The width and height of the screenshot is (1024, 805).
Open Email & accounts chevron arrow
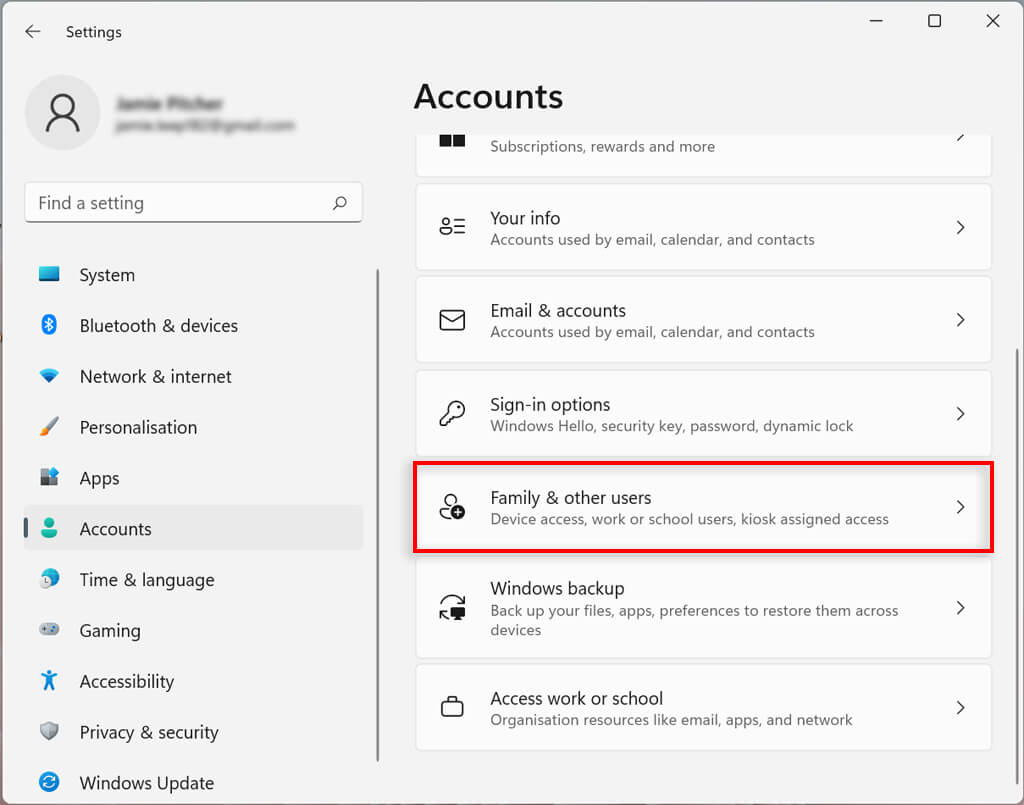click(x=960, y=320)
